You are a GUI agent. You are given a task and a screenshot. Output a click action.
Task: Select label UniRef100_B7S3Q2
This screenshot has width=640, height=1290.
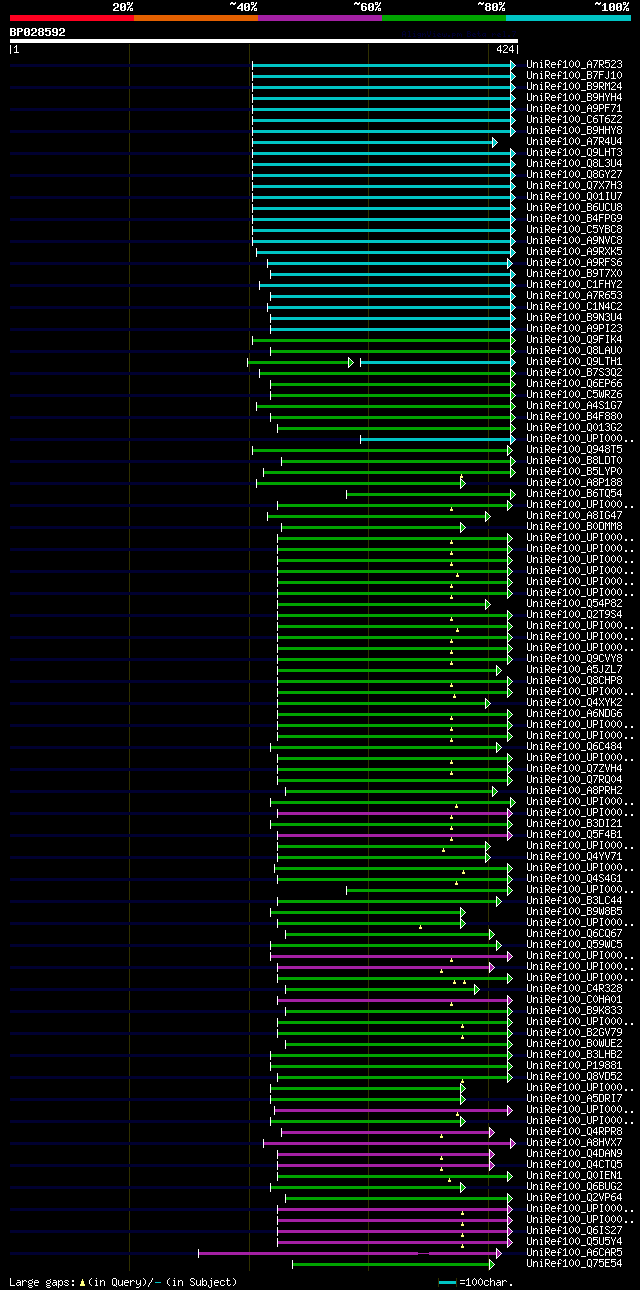(x=574, y=372)
